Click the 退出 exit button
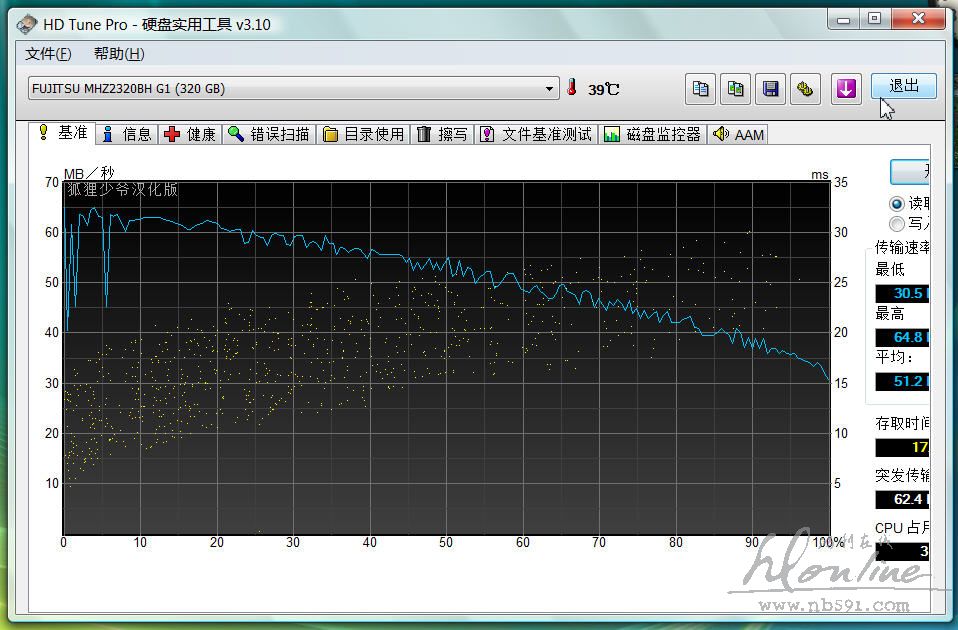The height and width of the screenshot is (630, 958). [903, 86]
